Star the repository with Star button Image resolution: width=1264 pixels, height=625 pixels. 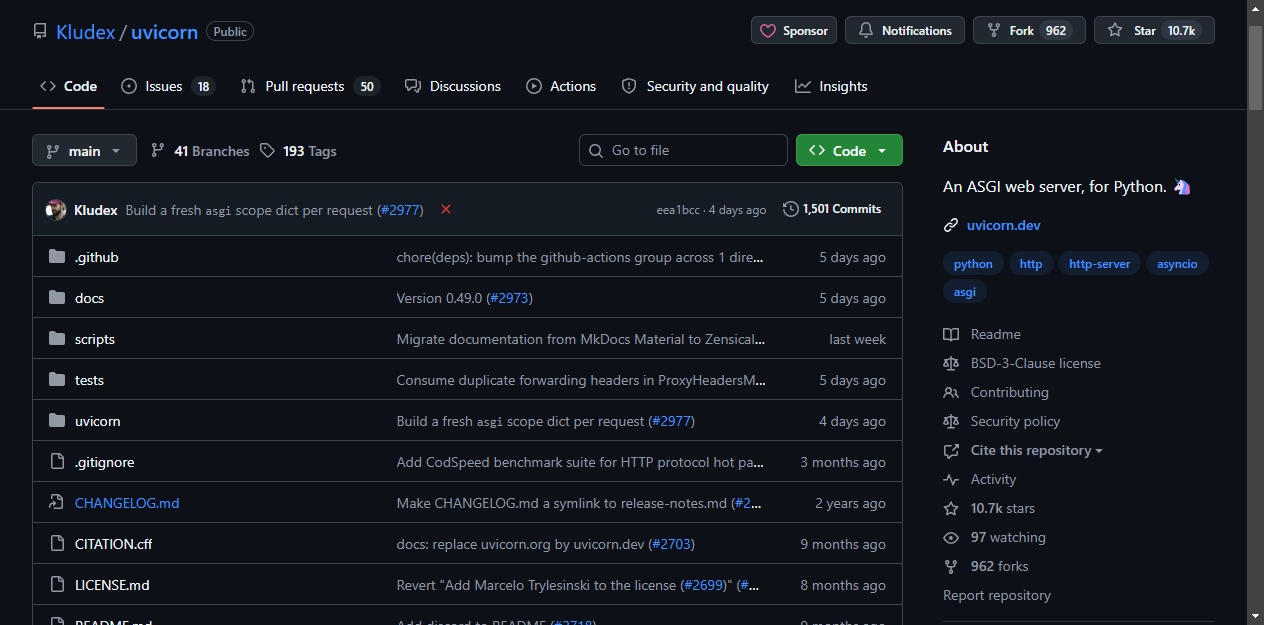click(1154, 31)
